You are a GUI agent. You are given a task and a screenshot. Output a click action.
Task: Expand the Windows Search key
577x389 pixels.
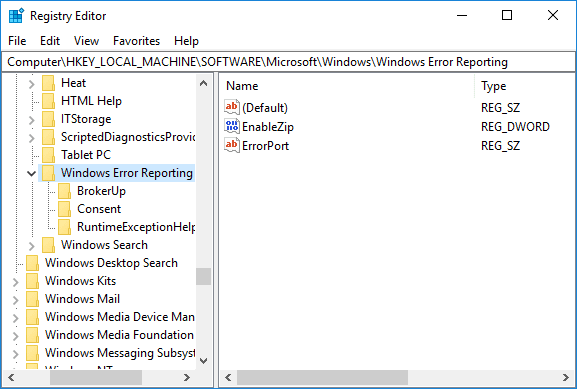32,246
